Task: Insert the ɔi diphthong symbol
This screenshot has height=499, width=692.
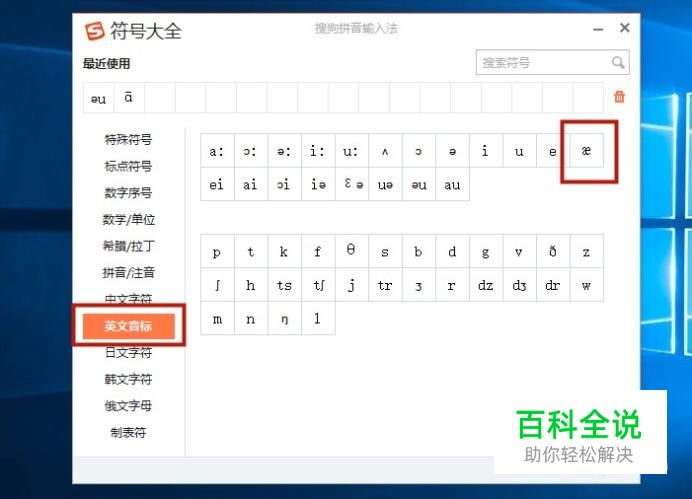Action: click(x=284, y=184)
